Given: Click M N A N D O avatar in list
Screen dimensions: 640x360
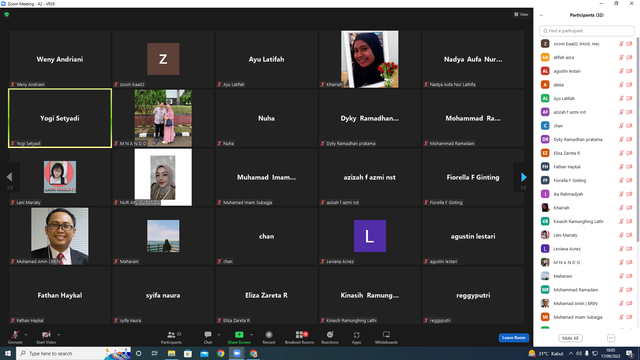Looking at the screenshot, I should [x=545, y=262].
